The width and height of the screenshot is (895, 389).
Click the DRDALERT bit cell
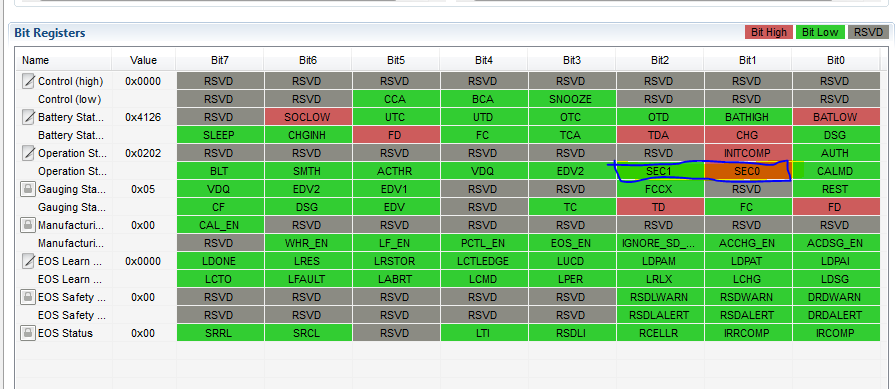coord(836,315)
